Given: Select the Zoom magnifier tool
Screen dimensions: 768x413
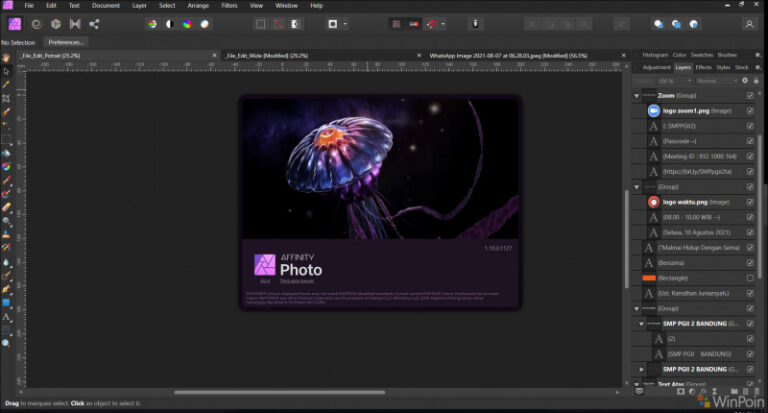Looking at the screenshot, I should coord(6,343).
